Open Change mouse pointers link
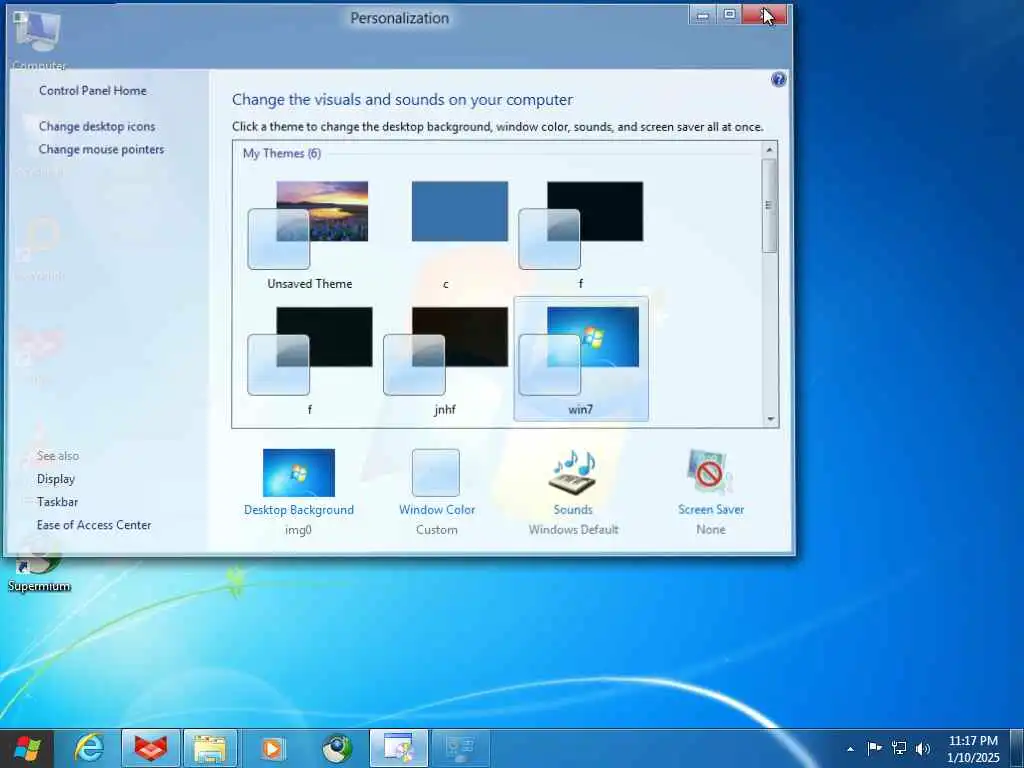The height and width of the screenshot is (768, 1024). (101, 150)
